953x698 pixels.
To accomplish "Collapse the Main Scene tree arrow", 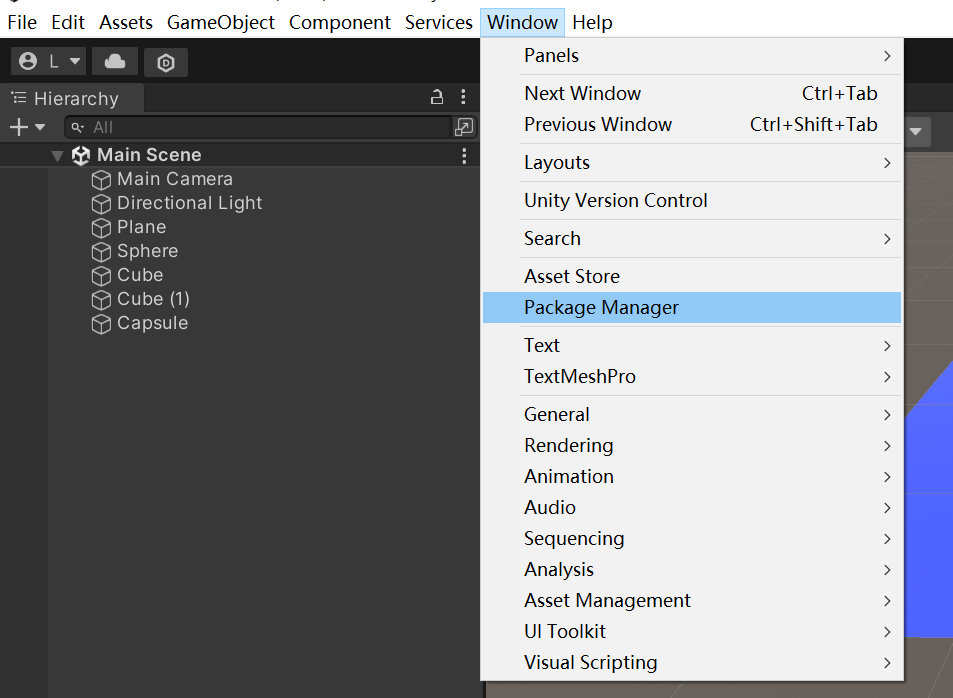I will [x=58, y=156].
